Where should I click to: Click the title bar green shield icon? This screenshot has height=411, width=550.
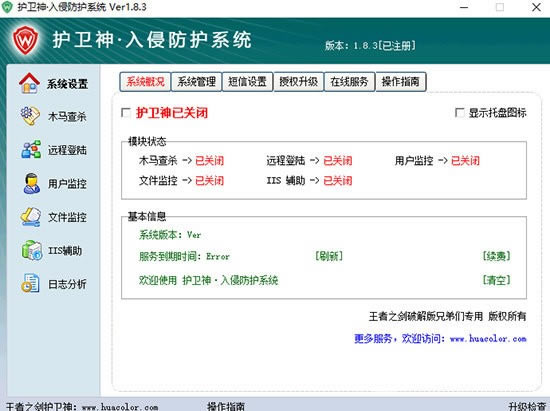pyautogui.click(x=7, y=7)
